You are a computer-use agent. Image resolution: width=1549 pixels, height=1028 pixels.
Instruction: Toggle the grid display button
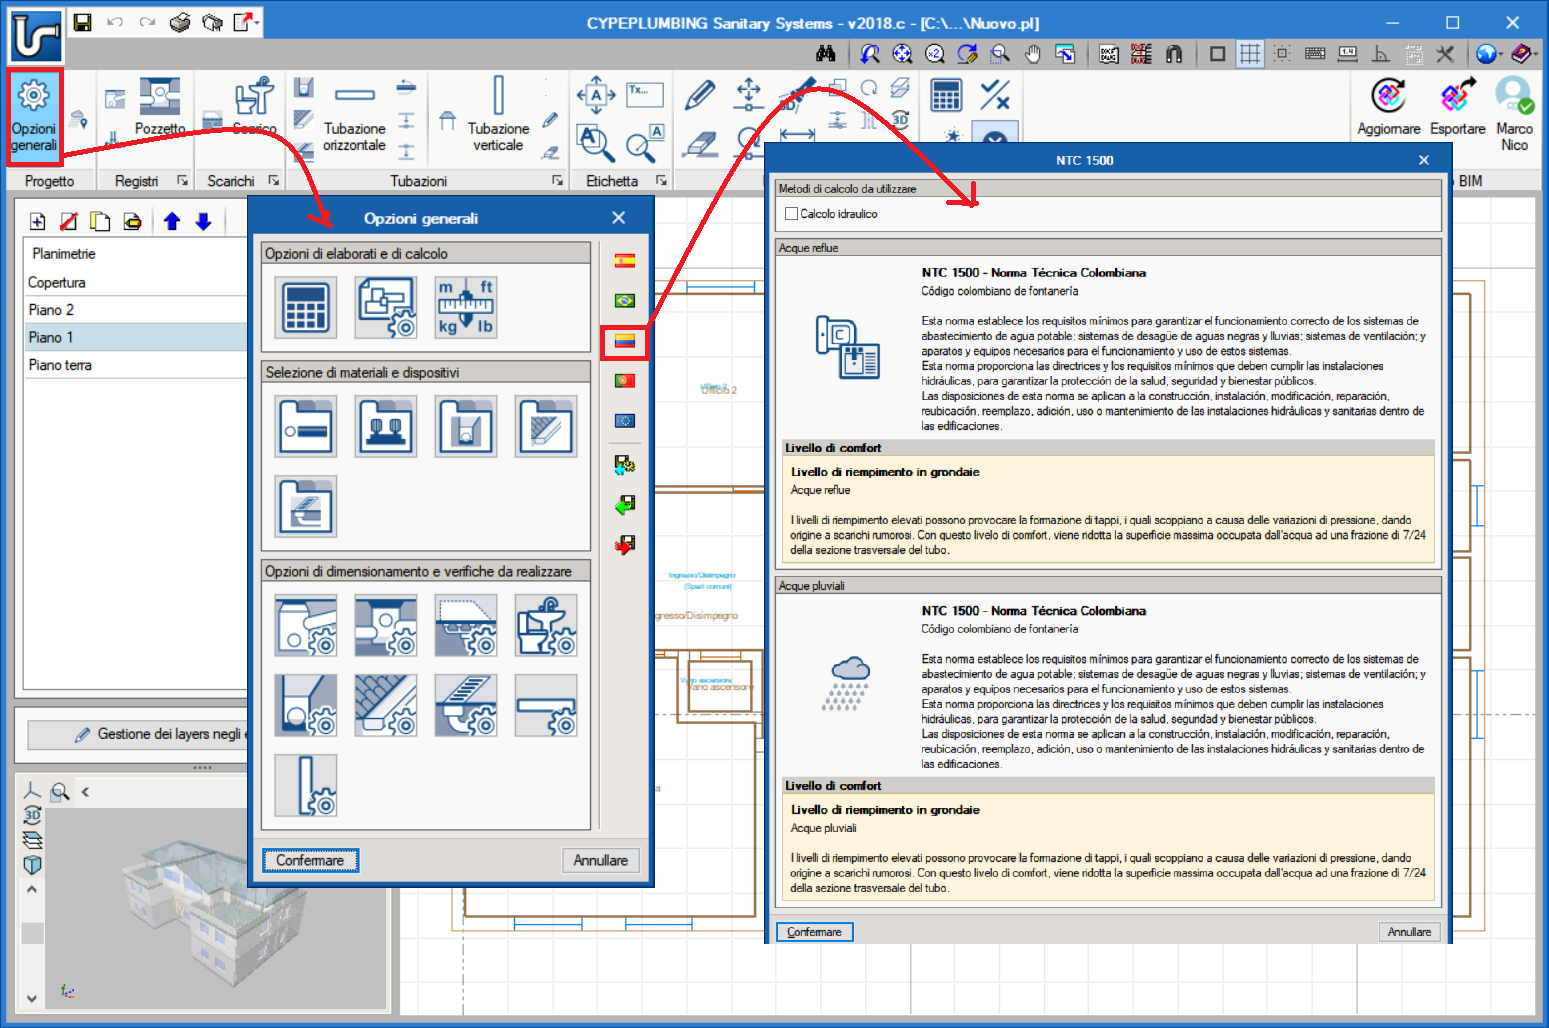tap(1250, 54)
